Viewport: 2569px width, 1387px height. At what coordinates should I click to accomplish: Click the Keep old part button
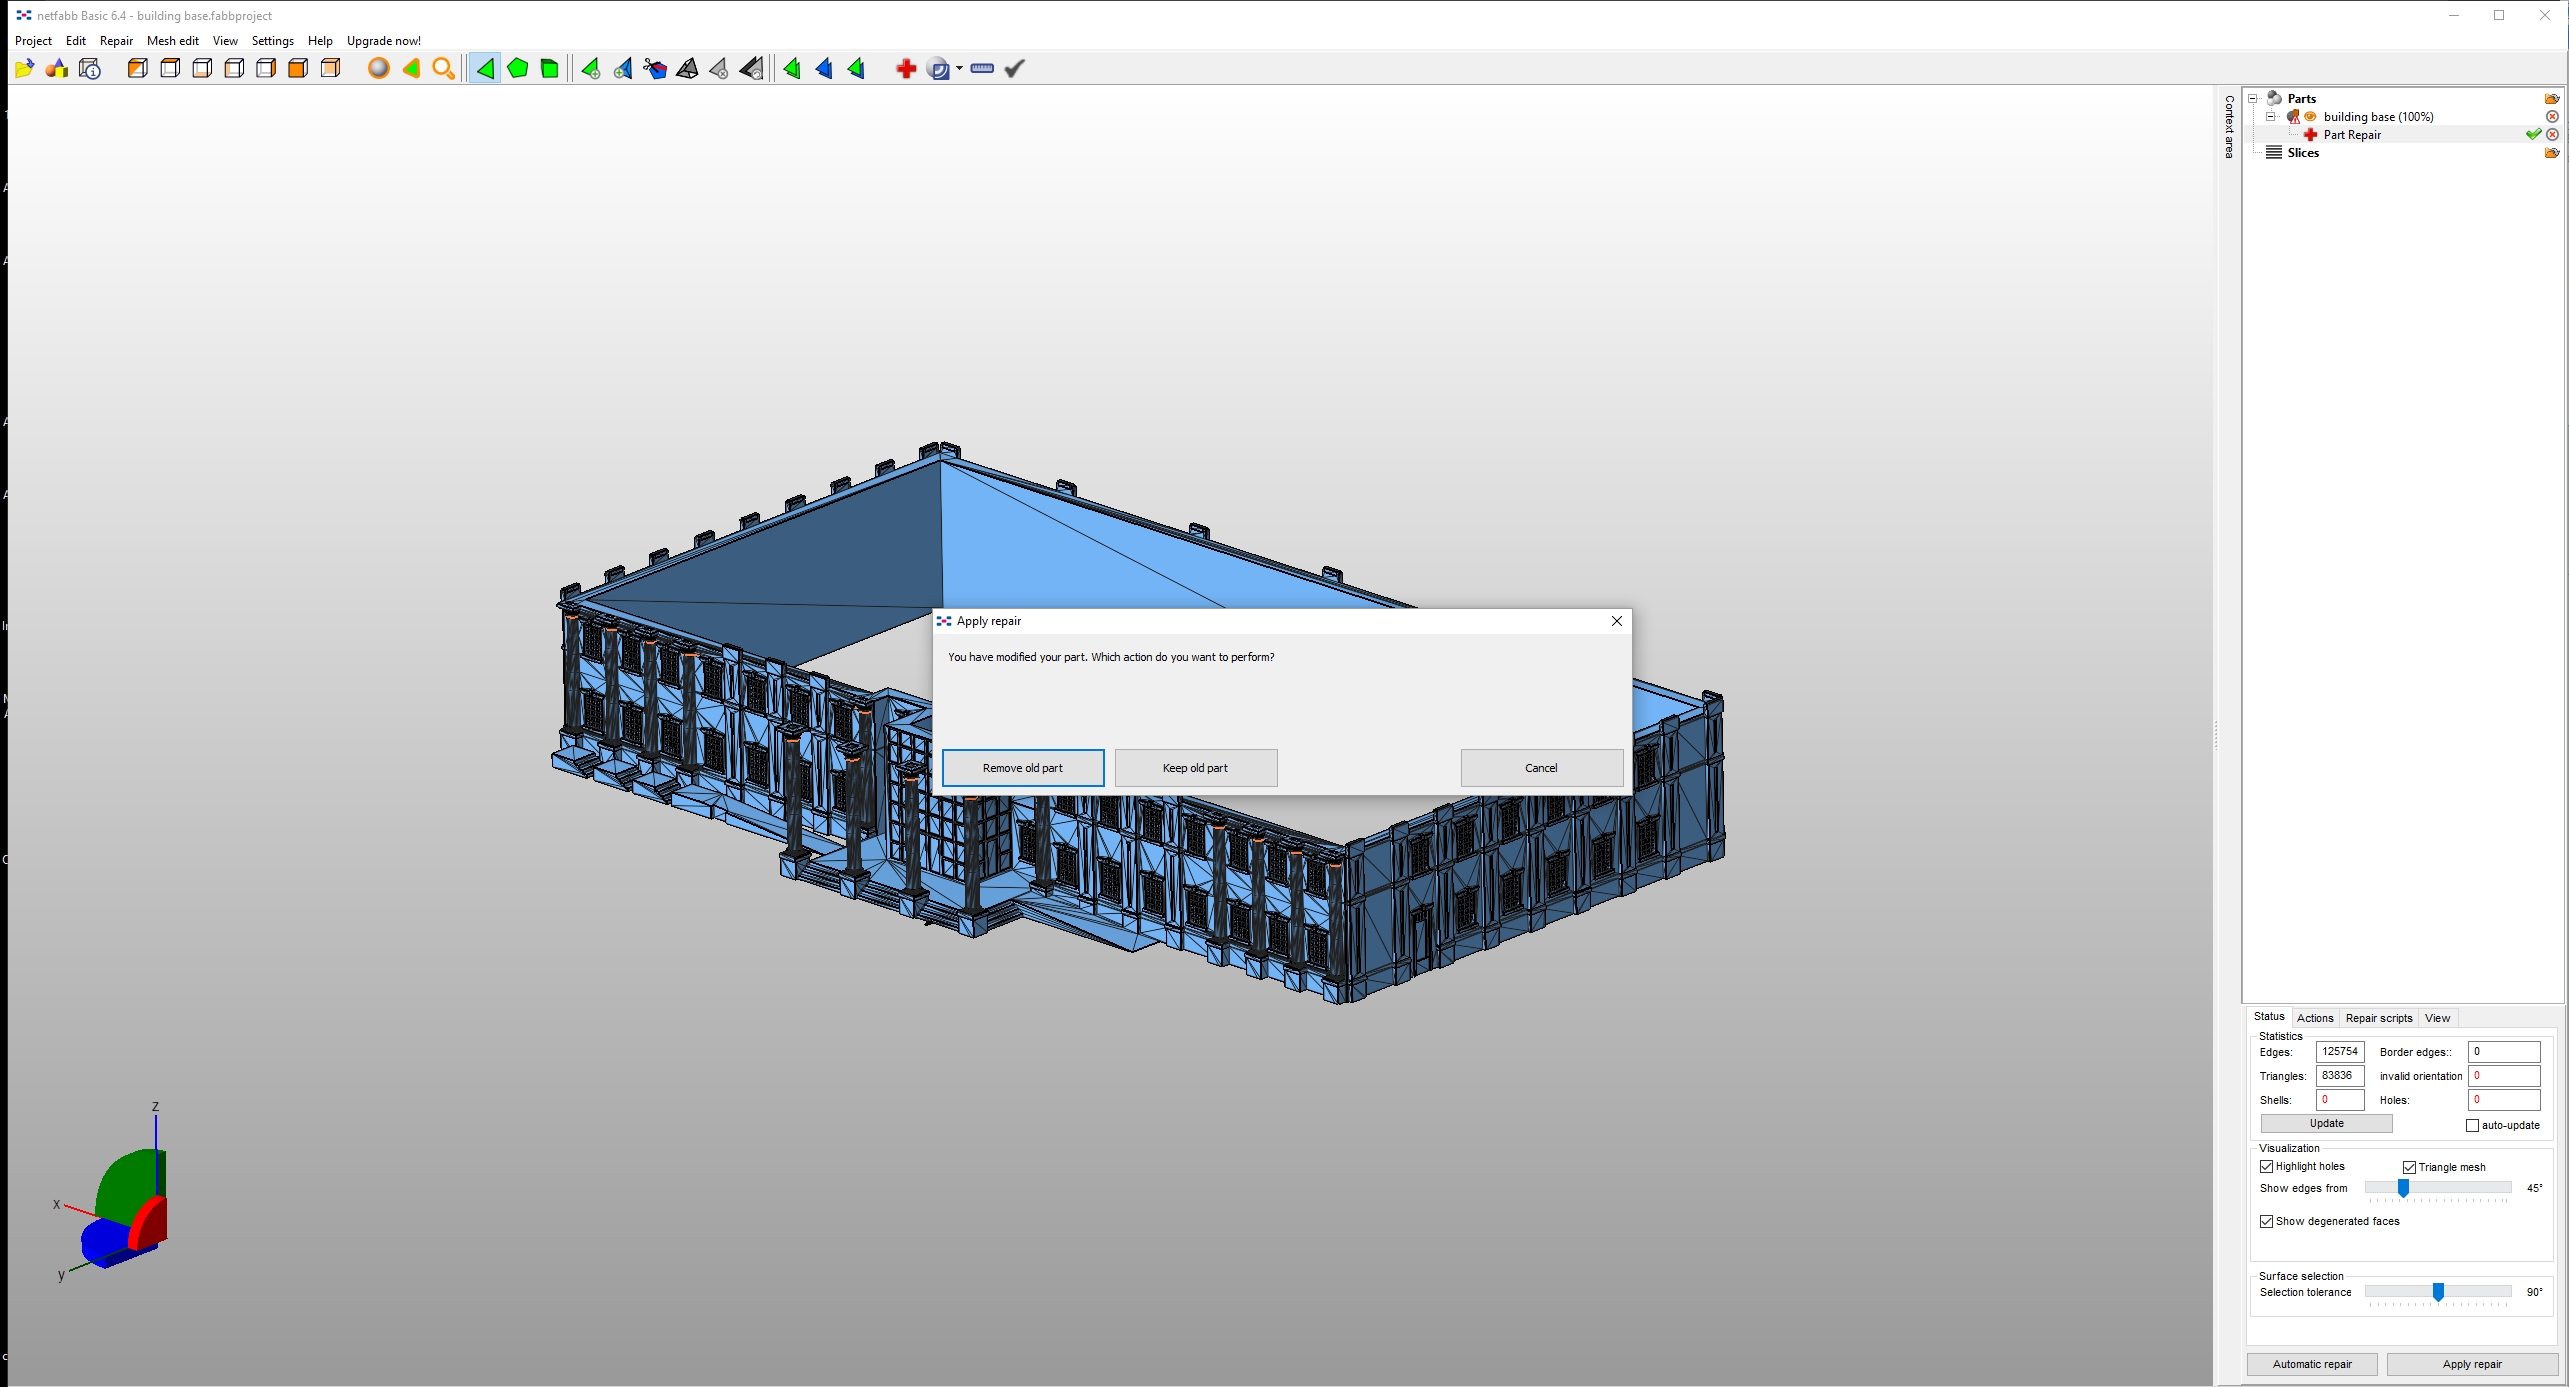pos(1196,768)
